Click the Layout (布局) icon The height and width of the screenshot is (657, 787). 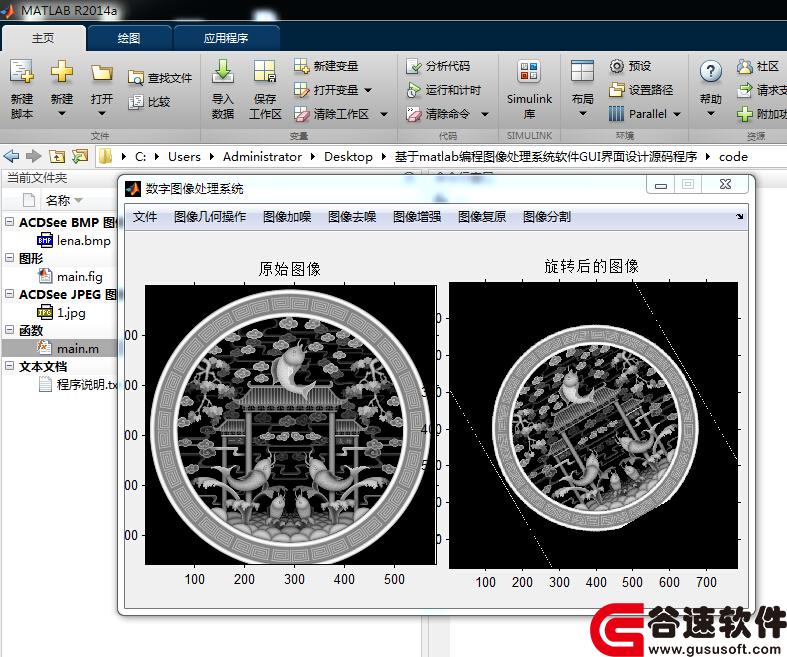tap(582, 72)
